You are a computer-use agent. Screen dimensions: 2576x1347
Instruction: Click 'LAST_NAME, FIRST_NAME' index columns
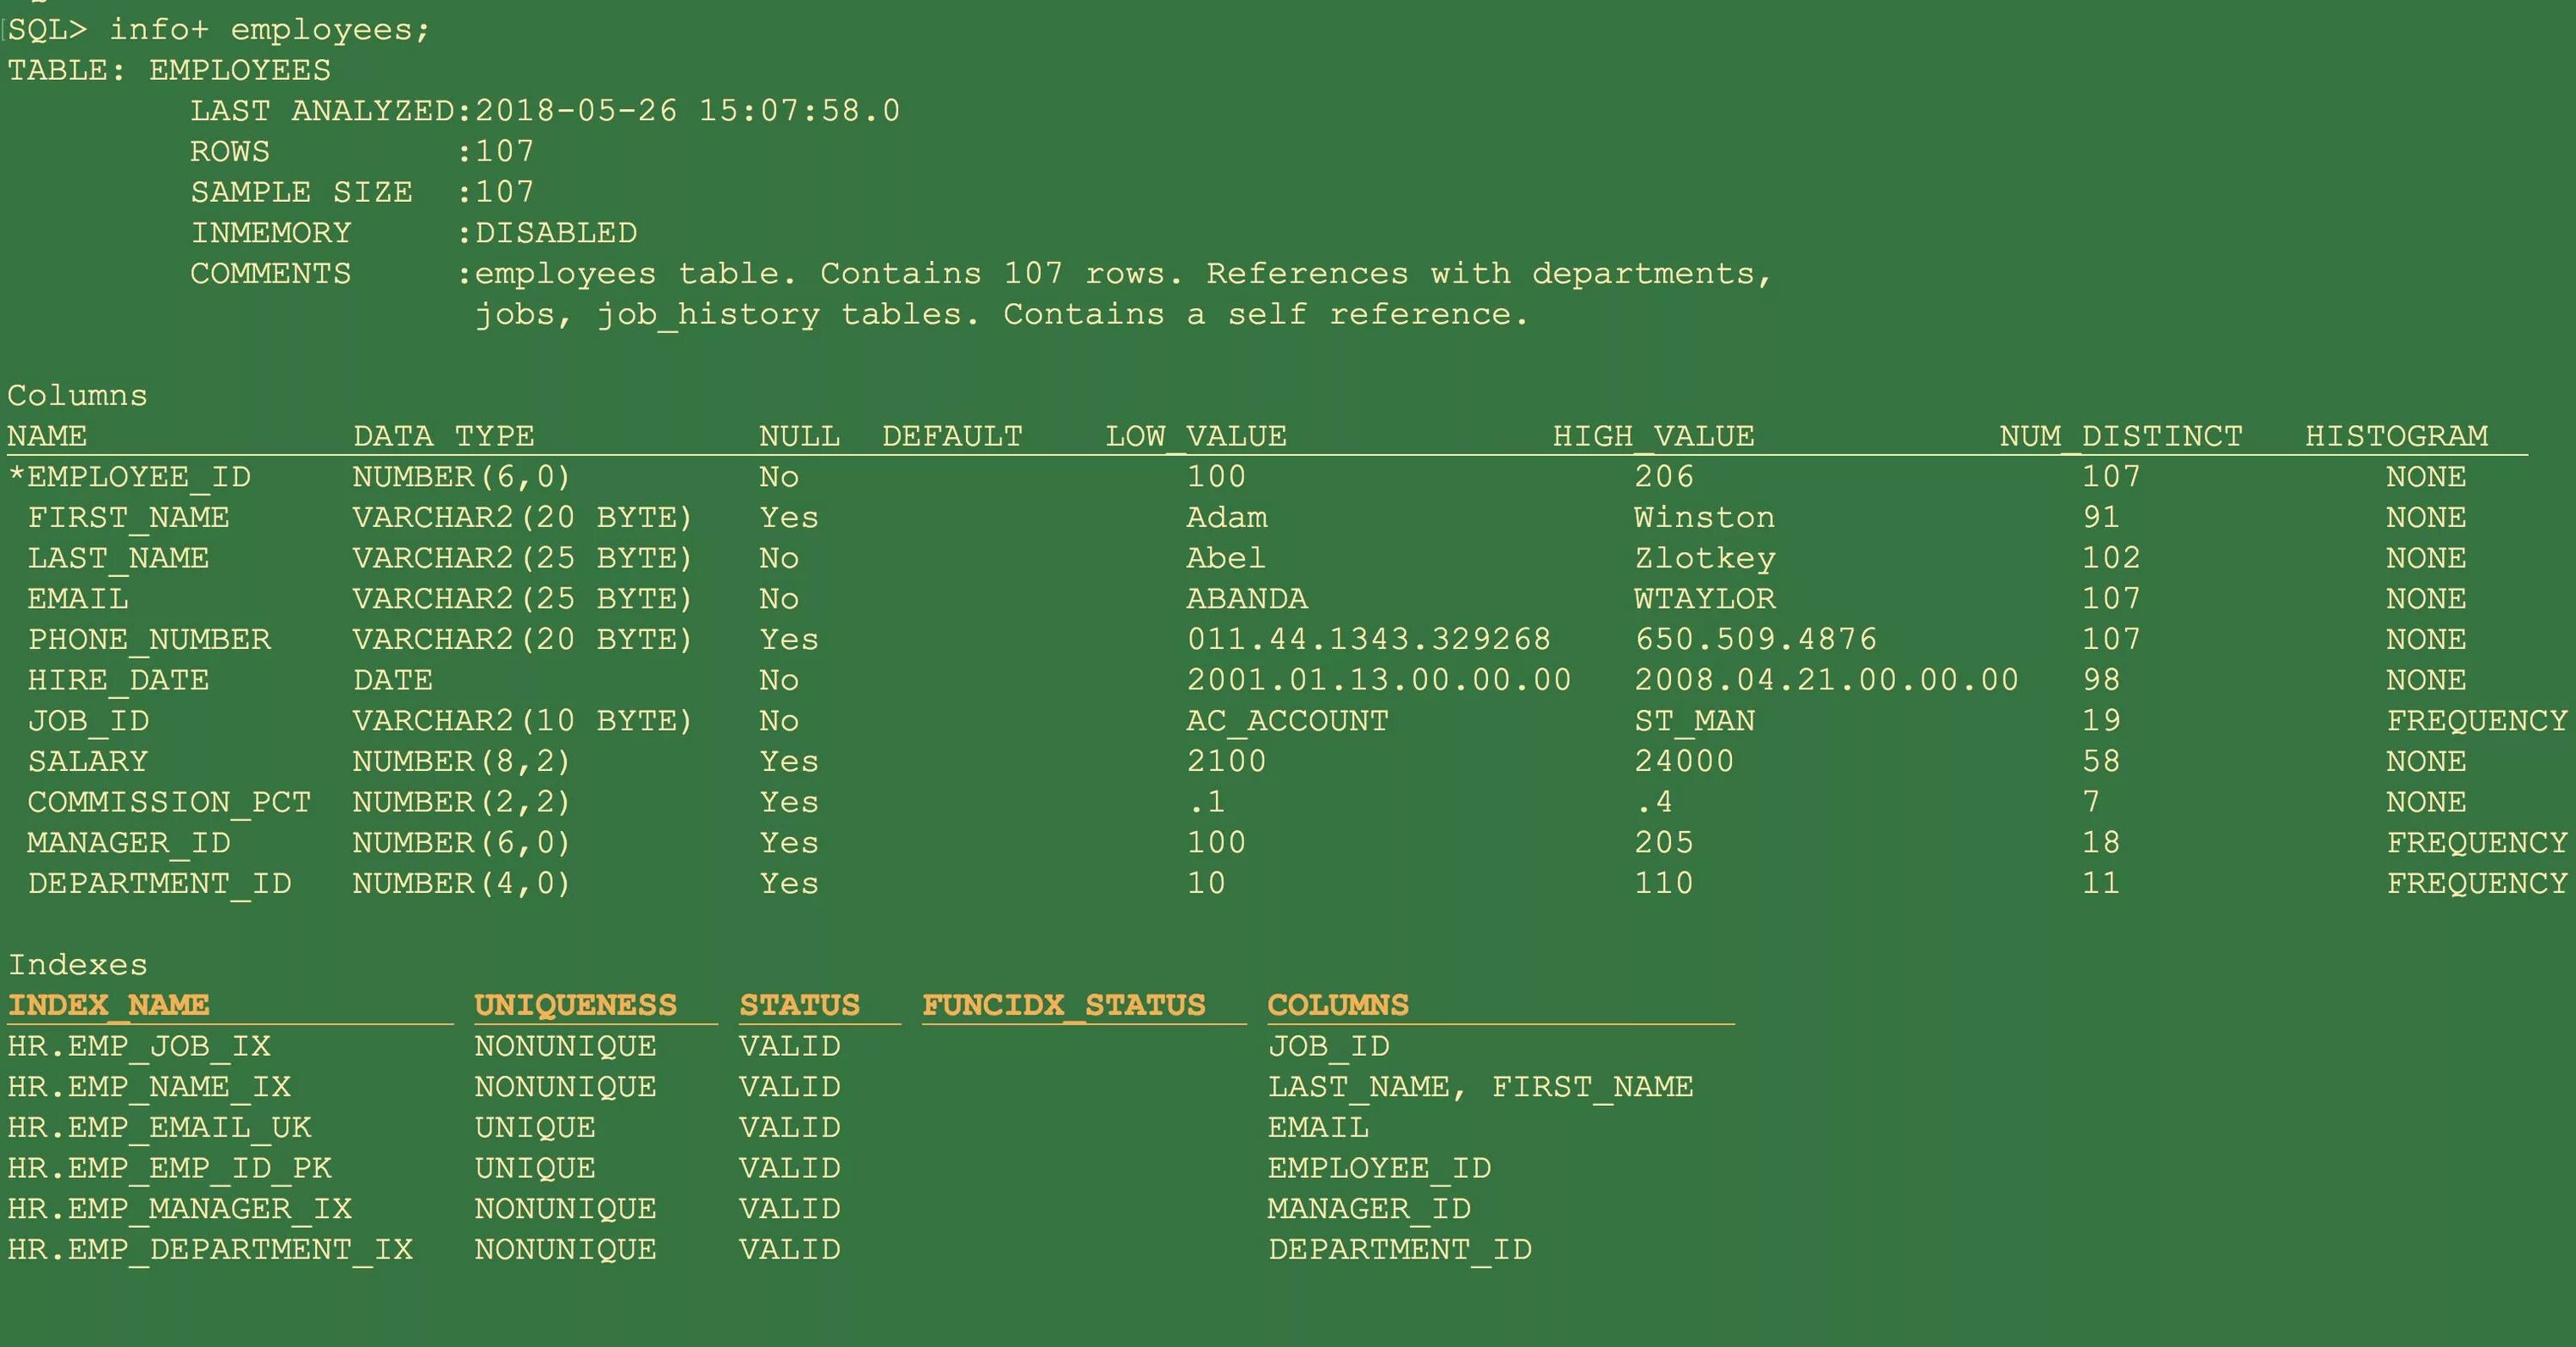point(1480,1087)
